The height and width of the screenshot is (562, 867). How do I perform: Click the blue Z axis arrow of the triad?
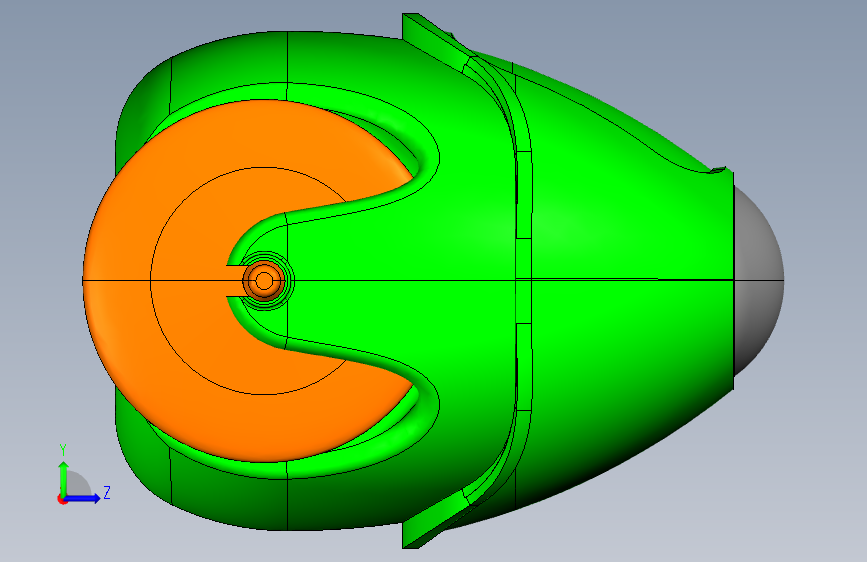click(83, 498)
